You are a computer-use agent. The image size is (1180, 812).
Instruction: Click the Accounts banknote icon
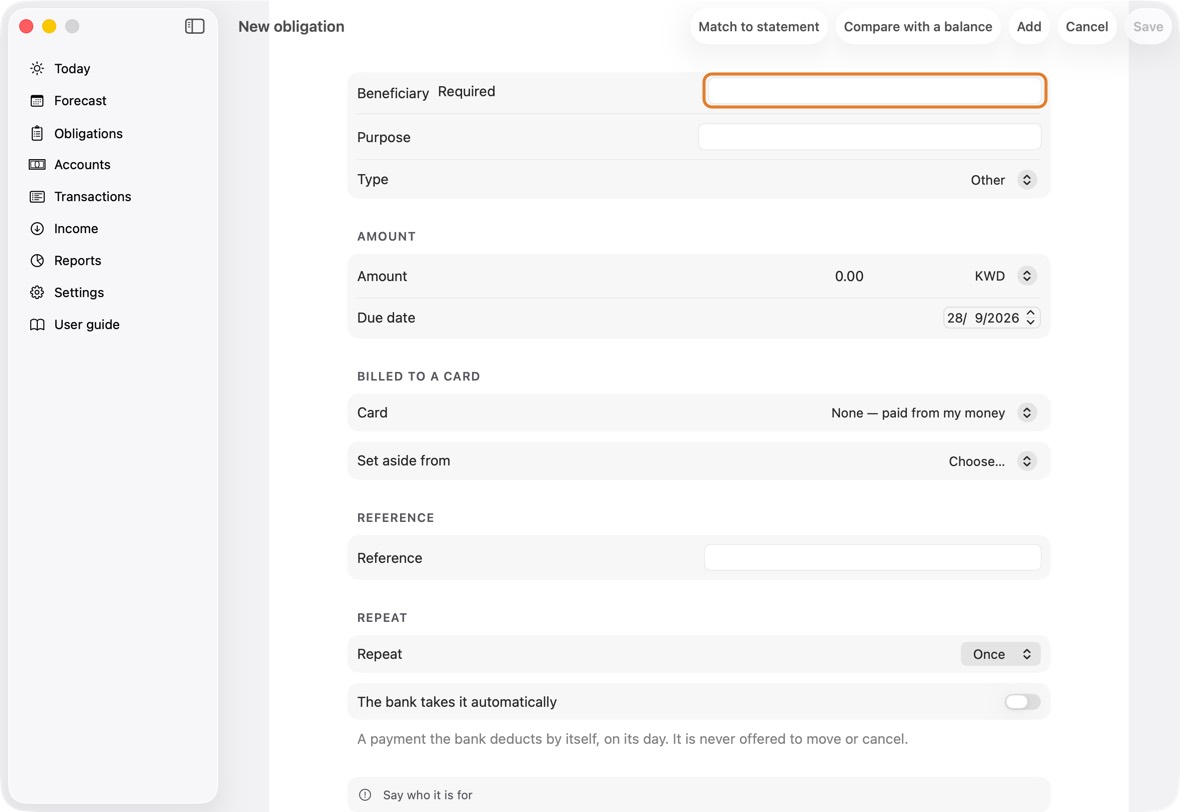pos(37,165)
